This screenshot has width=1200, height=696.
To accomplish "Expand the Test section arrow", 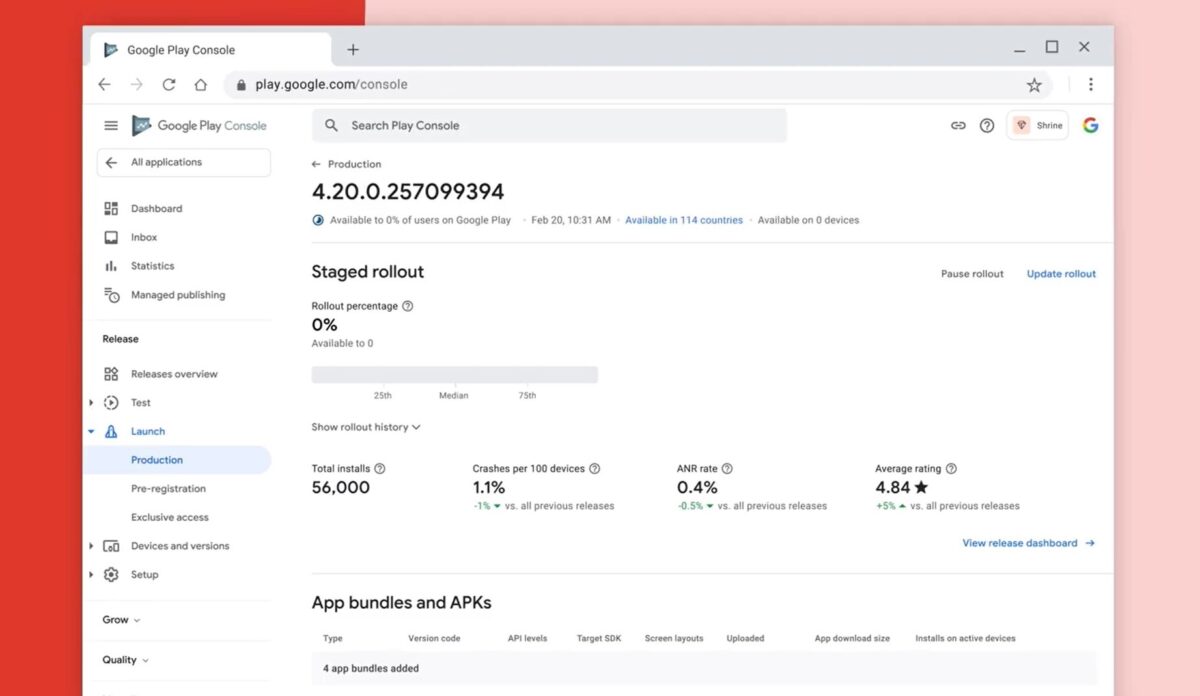I will coord(91,403).
